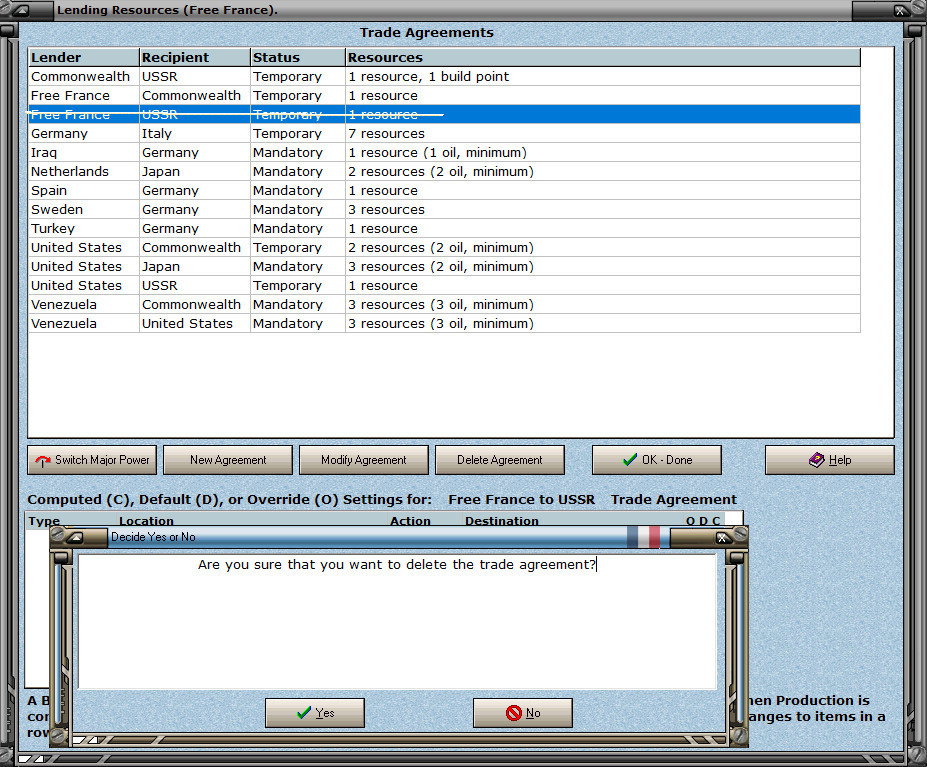Click the Lending Resources window's title-bar menu icon
Viewport: 927px width, 767px height.
[22, 10]
